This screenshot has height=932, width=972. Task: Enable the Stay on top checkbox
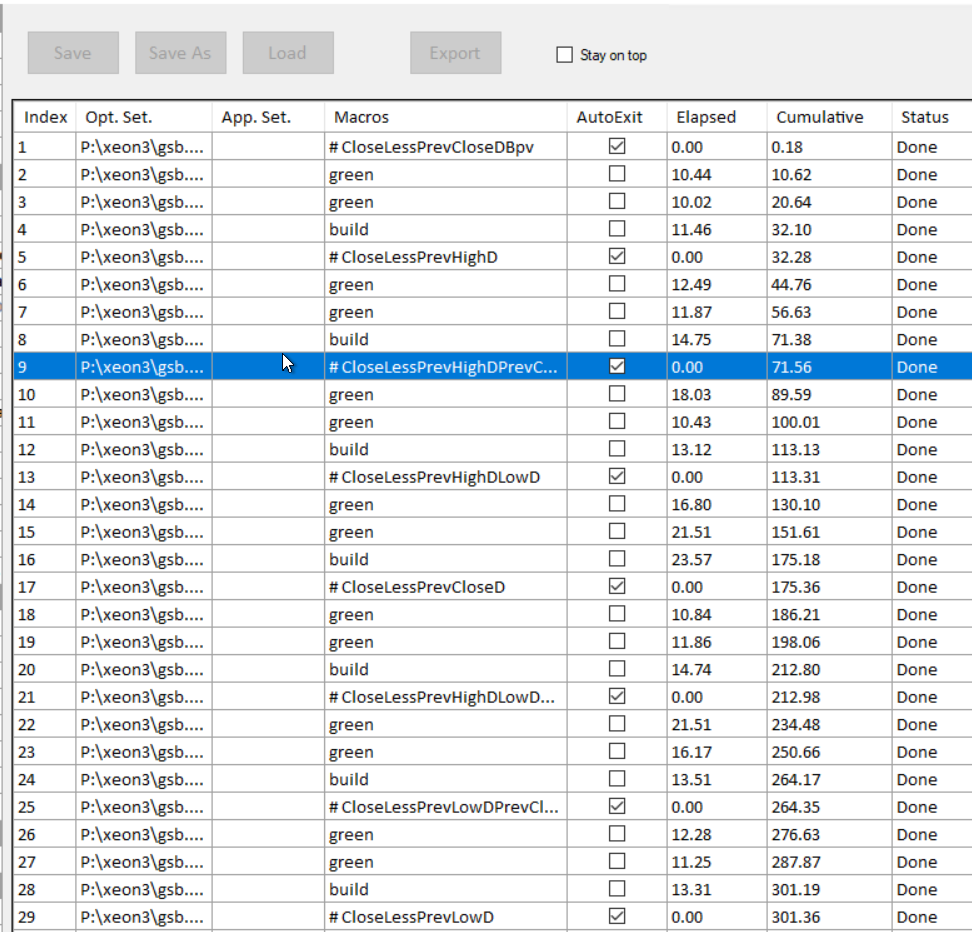pos(565,55)
